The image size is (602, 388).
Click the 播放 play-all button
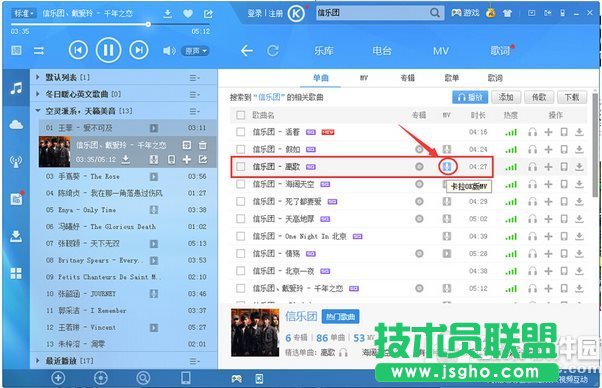coord(470,97)
